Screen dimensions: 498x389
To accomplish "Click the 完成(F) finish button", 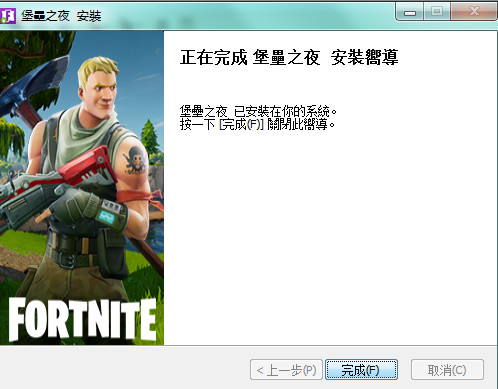I will 361,370.
